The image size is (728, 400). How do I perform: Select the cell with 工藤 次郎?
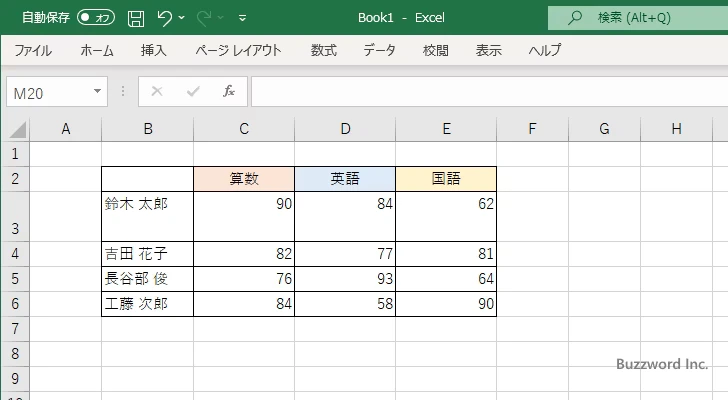[x=148, y=304]
